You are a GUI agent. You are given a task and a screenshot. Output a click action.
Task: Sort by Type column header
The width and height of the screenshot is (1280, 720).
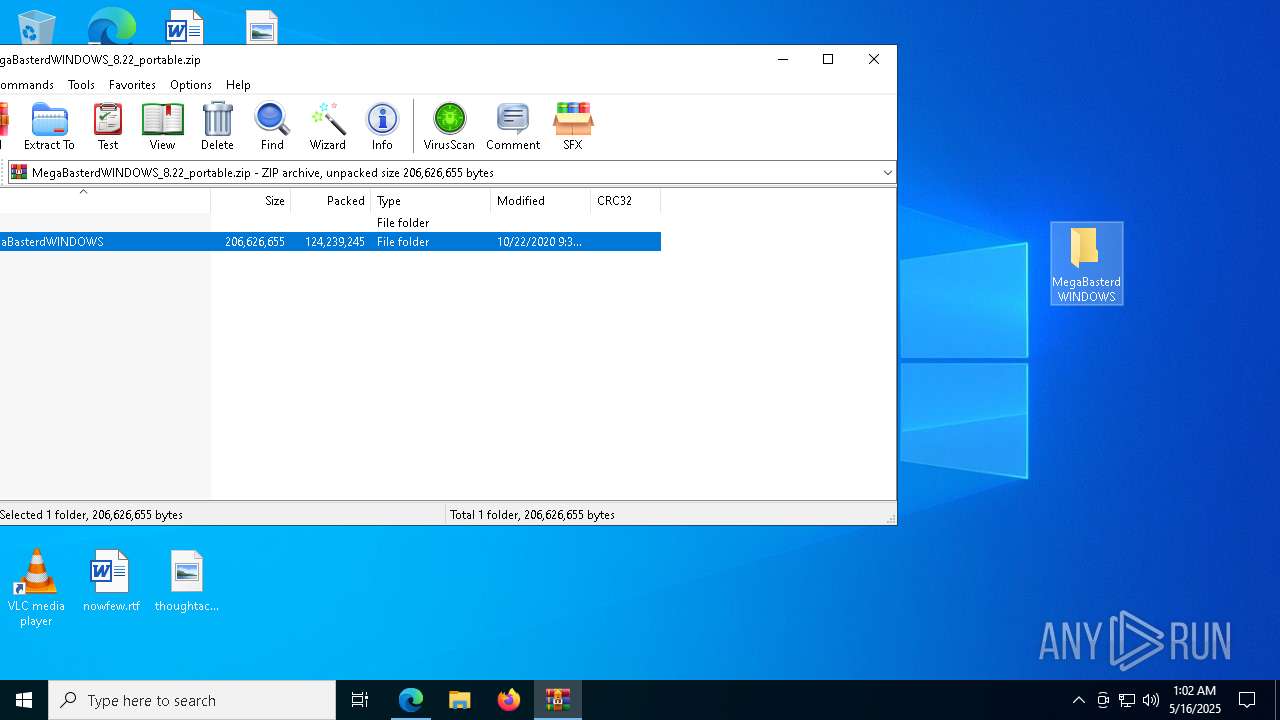pos(430,201)
